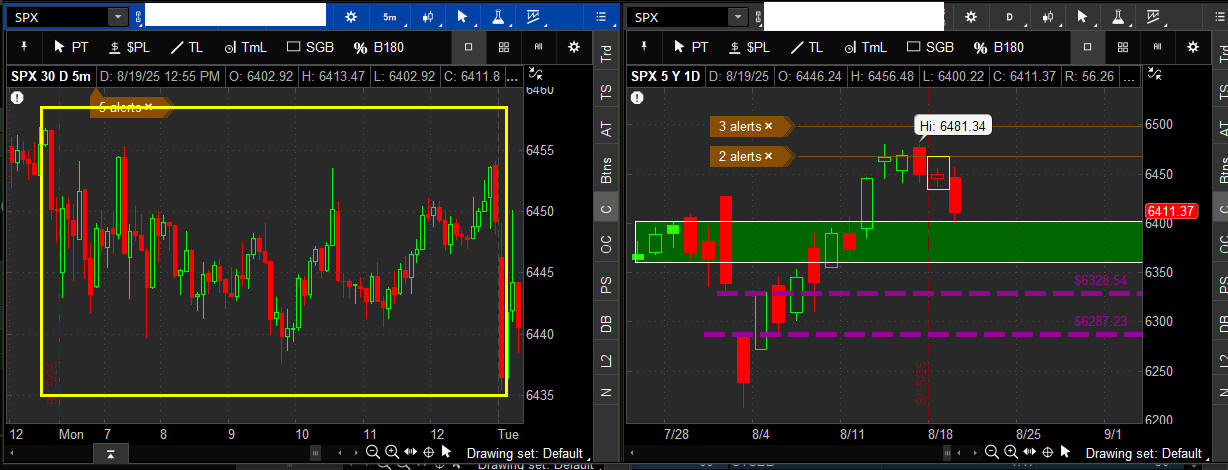This screenshot has height=470, width=1228.
Task: Open chart style candlestick menu in left chart
Action: pos(428,17)
